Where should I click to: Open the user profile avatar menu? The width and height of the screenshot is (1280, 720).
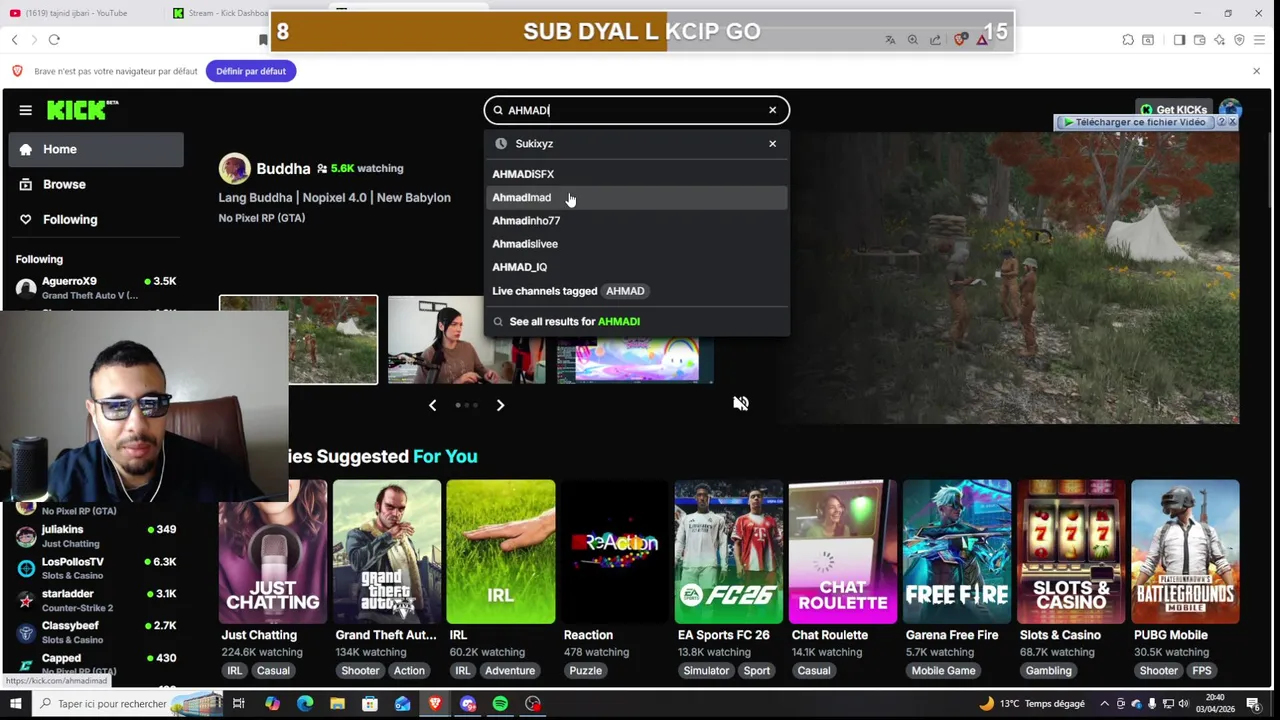[x=1230, y=110]
